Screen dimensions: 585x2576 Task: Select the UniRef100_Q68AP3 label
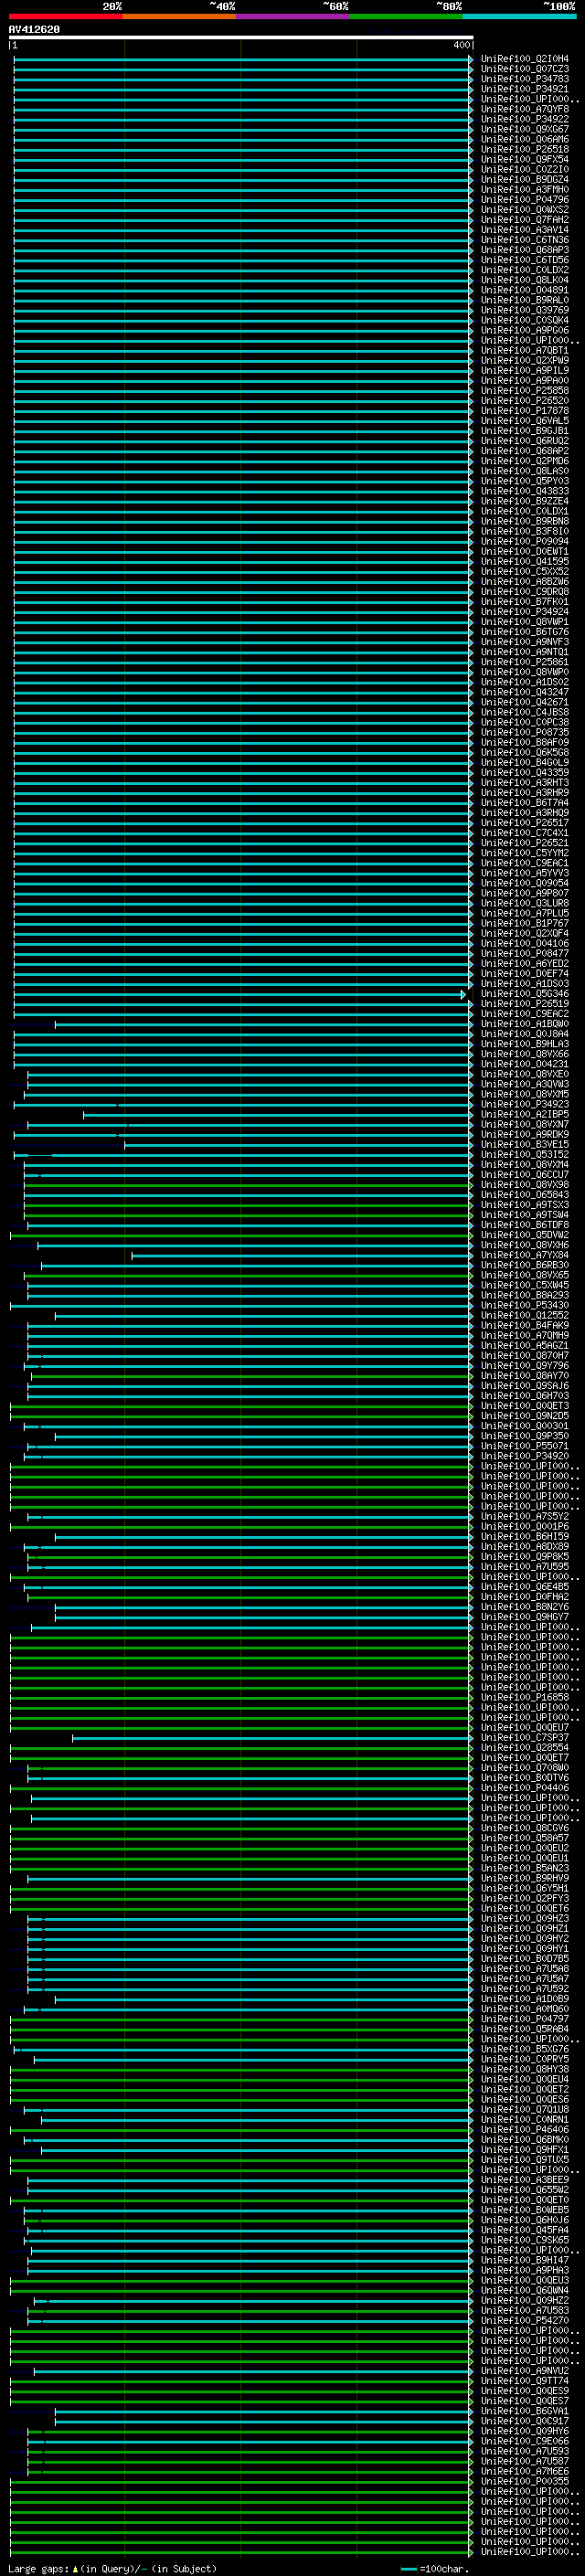[525, 250]
